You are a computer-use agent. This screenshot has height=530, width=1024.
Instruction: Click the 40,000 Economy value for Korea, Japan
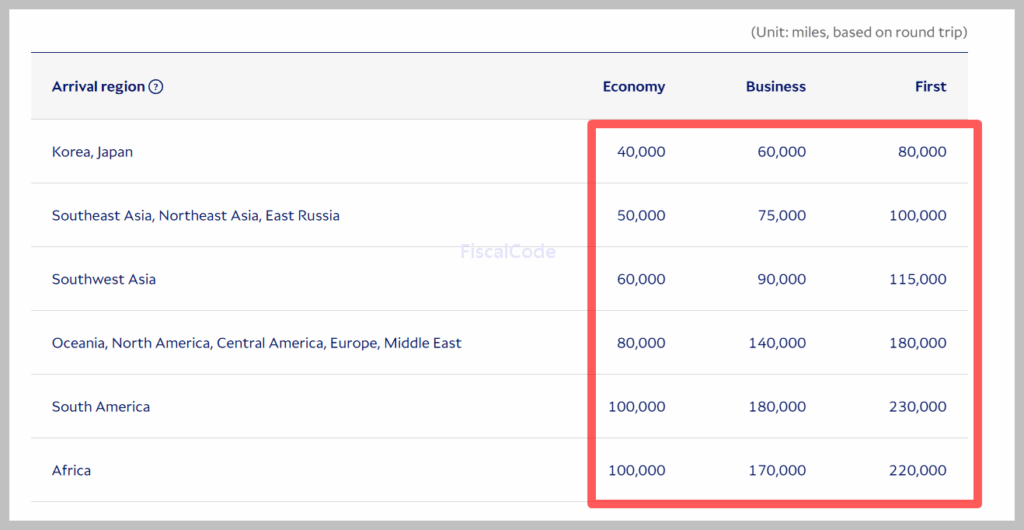click(641, 152)
